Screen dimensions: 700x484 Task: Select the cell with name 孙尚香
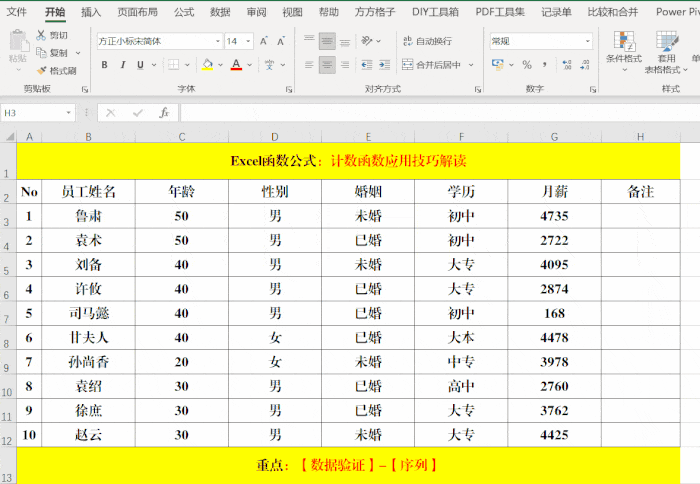pos(88,362)
